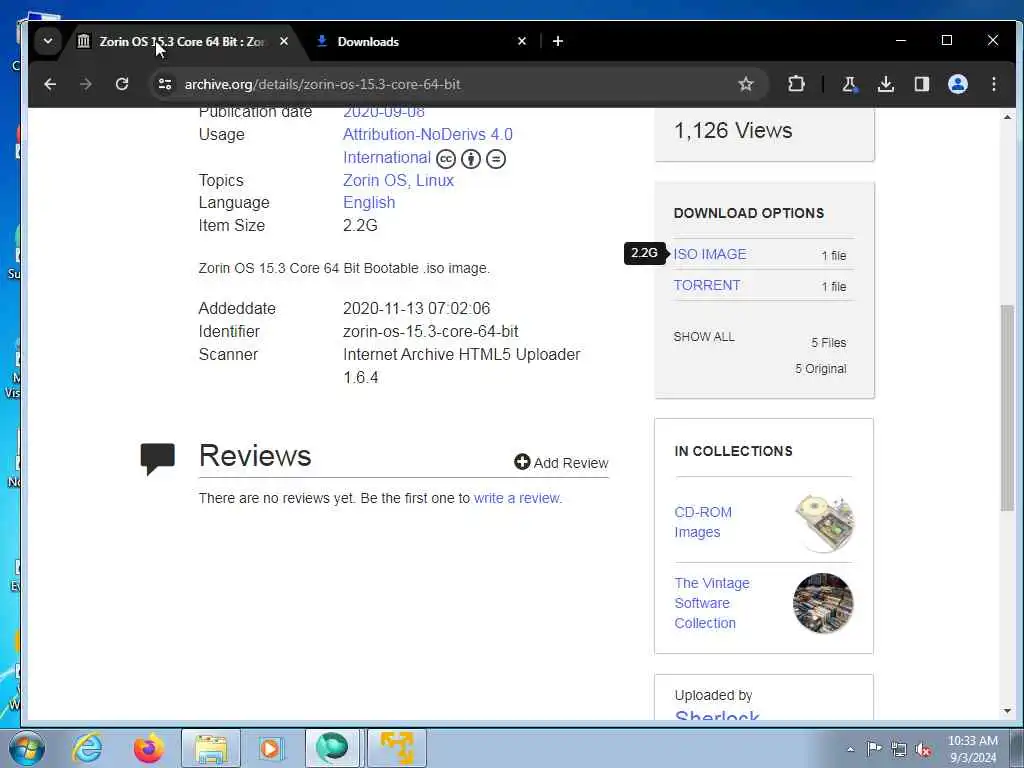Download the ISO IMAGE file
Screen dimensions: 1024x768
pos(710,254)
